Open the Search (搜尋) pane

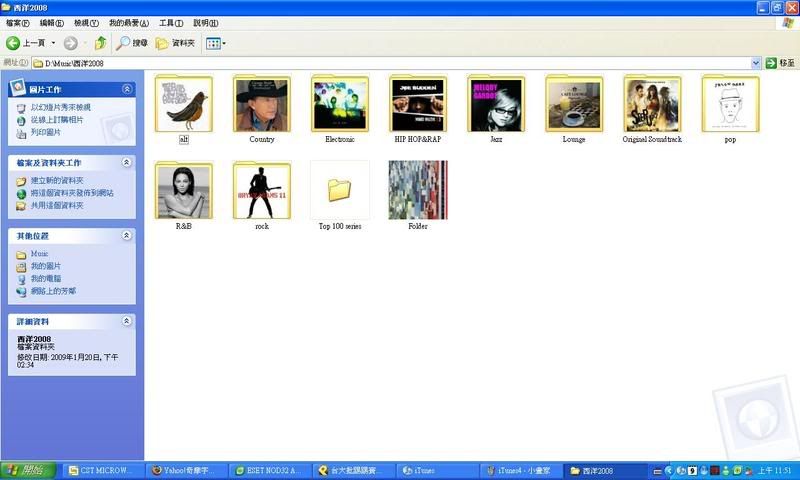pos(132,43)
